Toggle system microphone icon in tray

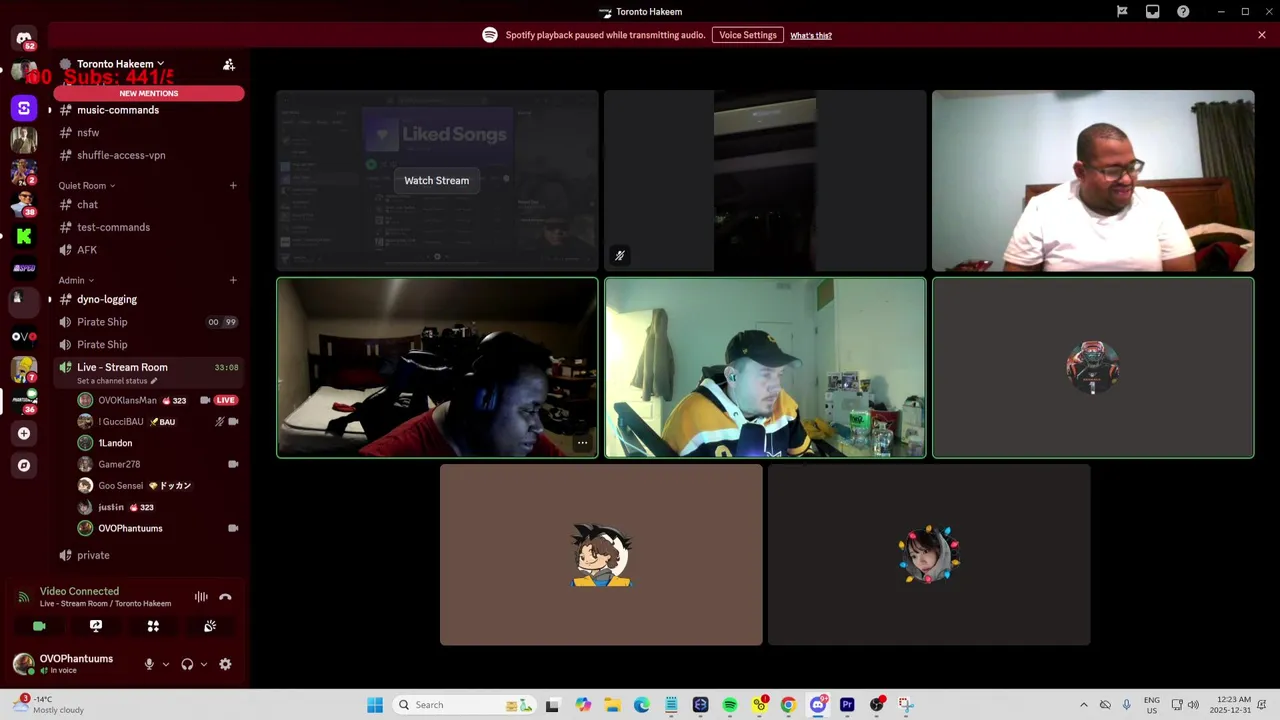coord(1126,705)
